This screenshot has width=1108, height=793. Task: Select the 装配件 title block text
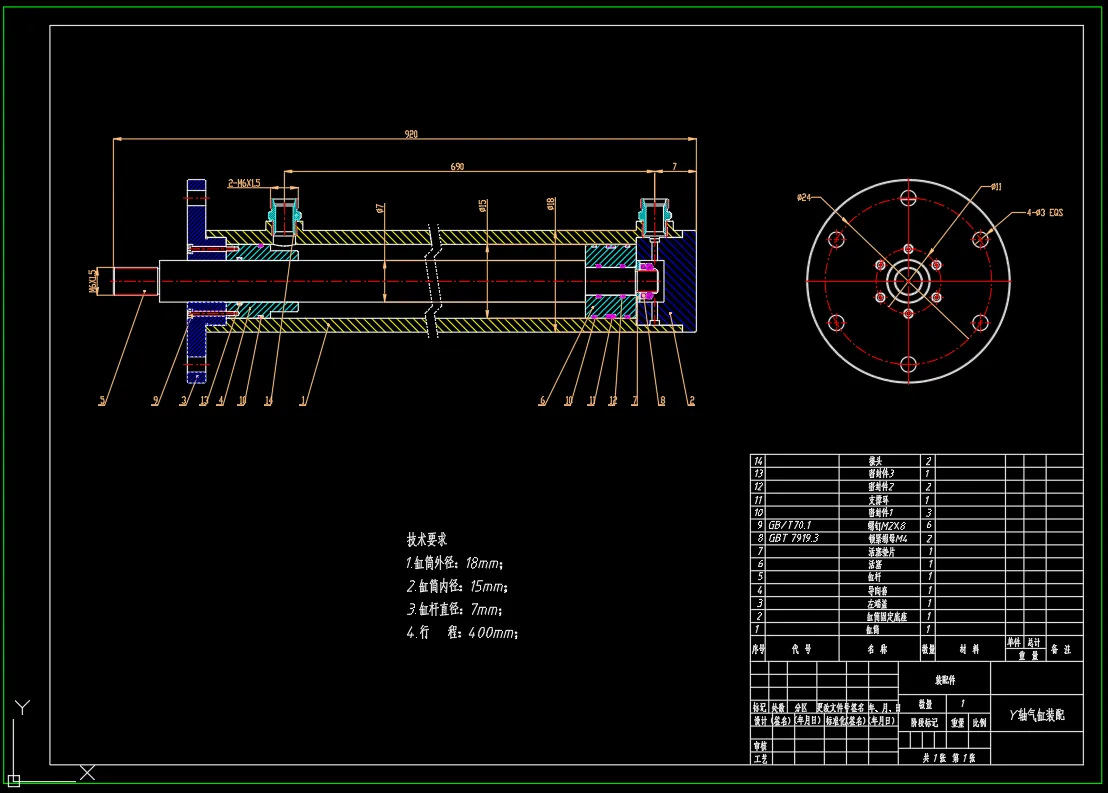pyautogui.click(x=945, y=680)
